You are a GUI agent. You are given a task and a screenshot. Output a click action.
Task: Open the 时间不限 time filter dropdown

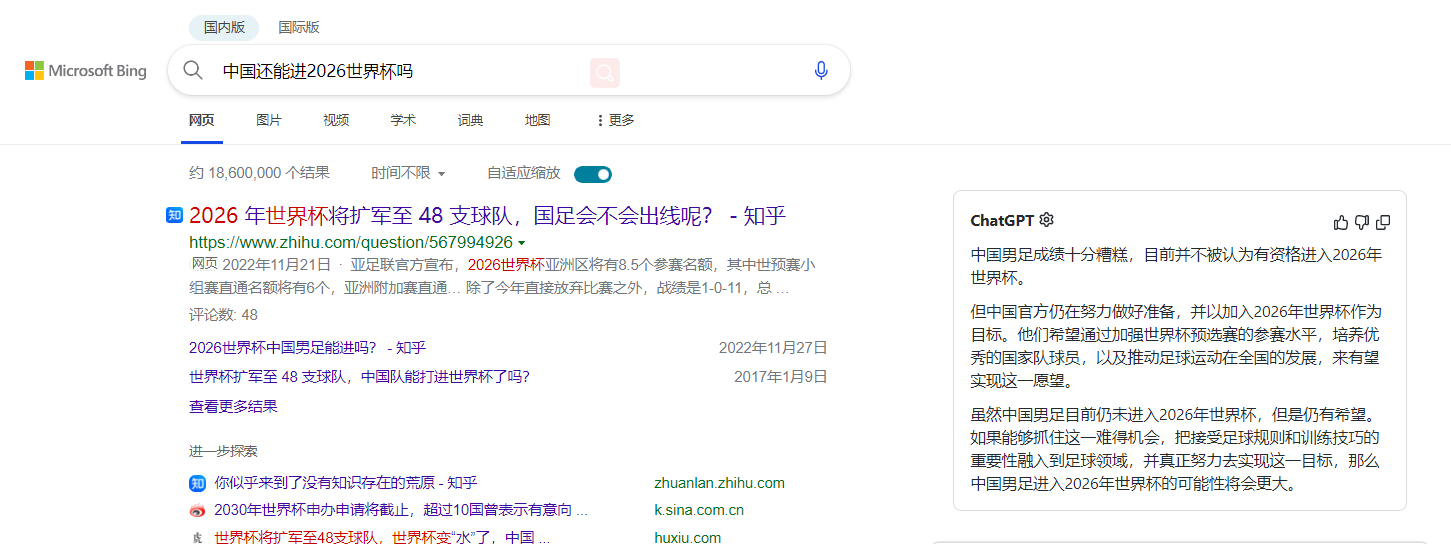pos(408,173)
